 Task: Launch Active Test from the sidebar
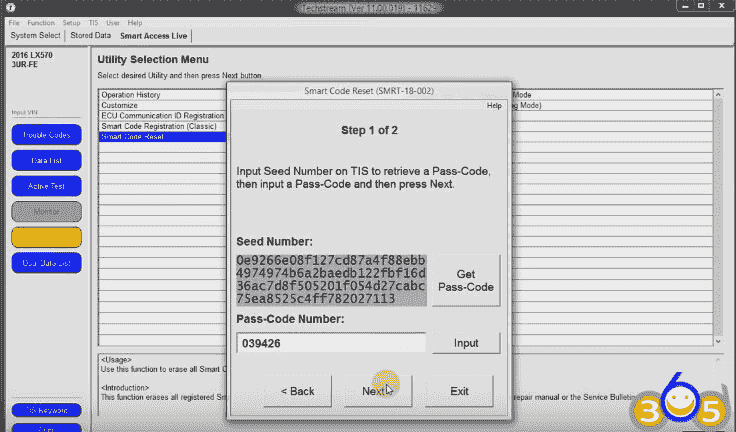click(46, 186)
